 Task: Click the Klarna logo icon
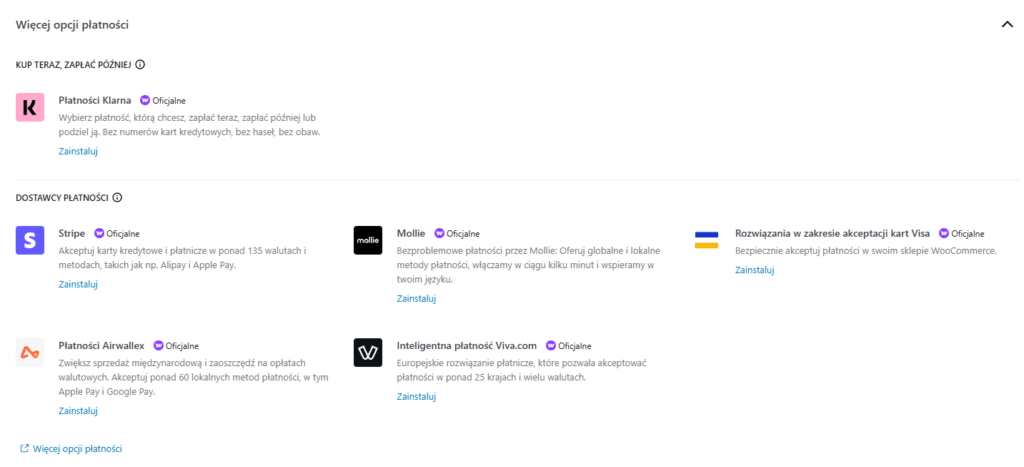click(x=30, y=107)
